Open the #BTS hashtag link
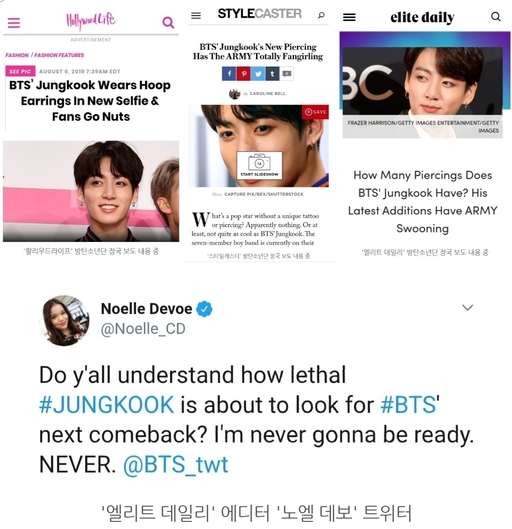 [x=408, y=405]
